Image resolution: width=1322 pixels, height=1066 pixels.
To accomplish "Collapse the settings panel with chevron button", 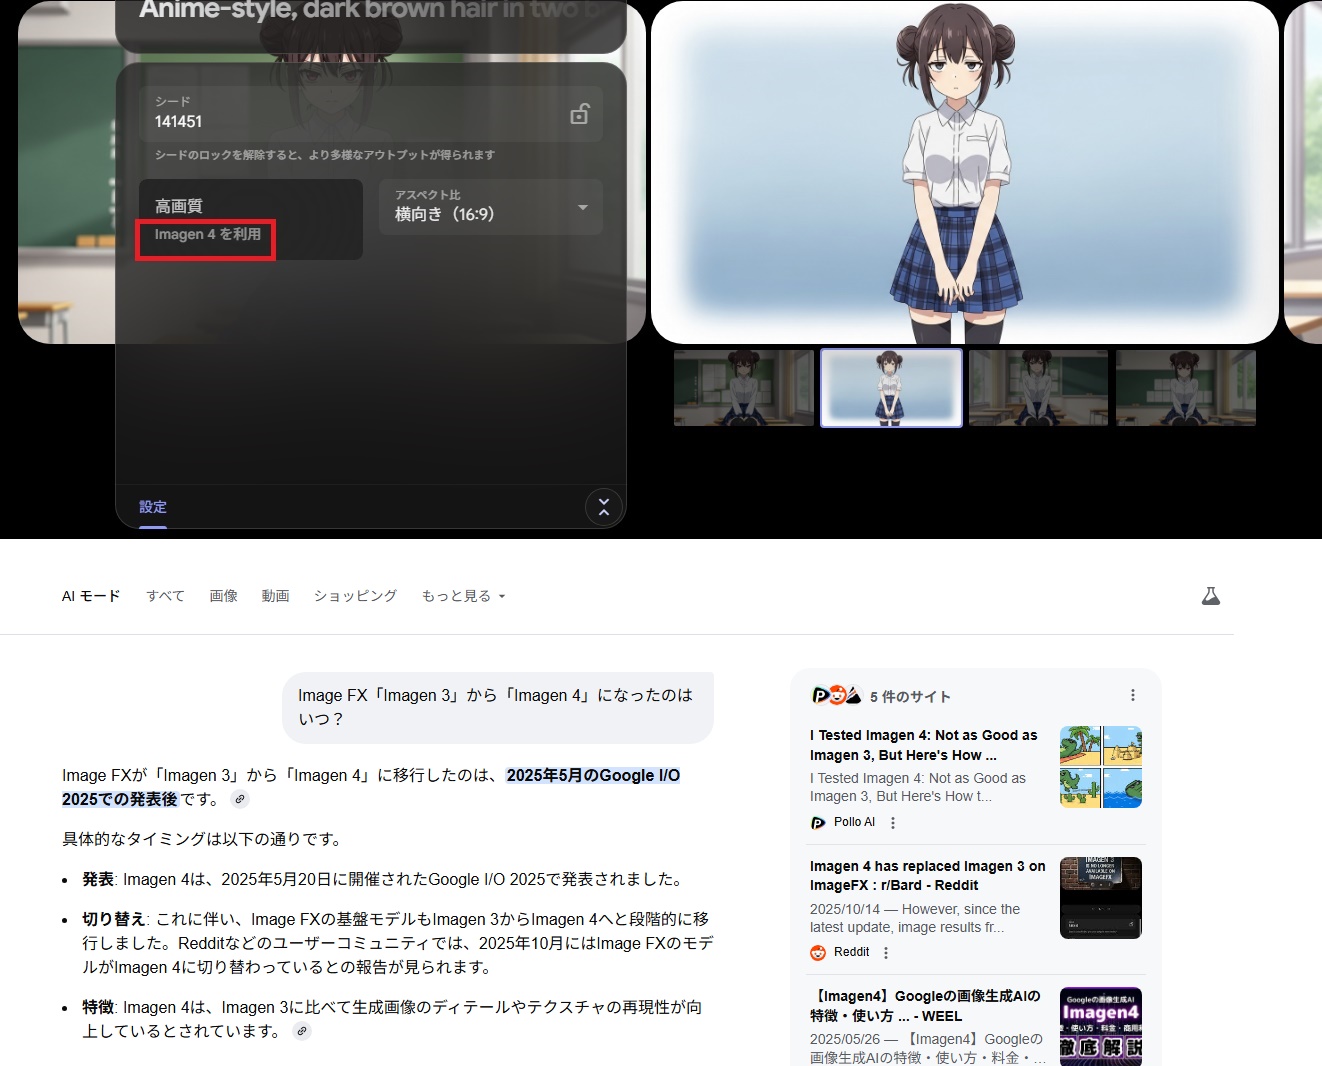I will coord(603,508).
